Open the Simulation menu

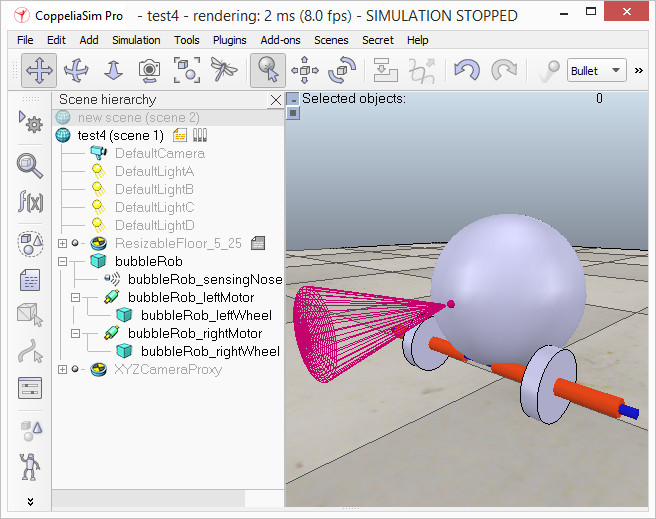136,40
